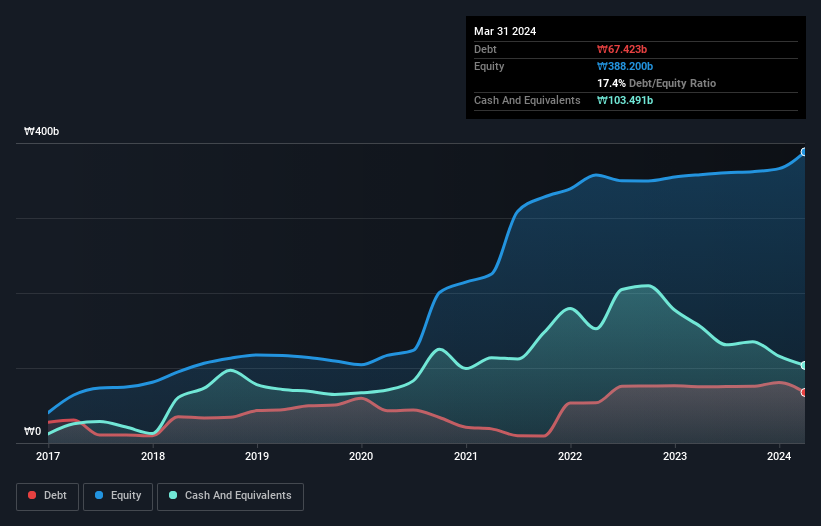Image resolution: width=821 pixels, height=526 pixels.
Task: Toggle the Debt series legend button
Action: click(48, 496)
